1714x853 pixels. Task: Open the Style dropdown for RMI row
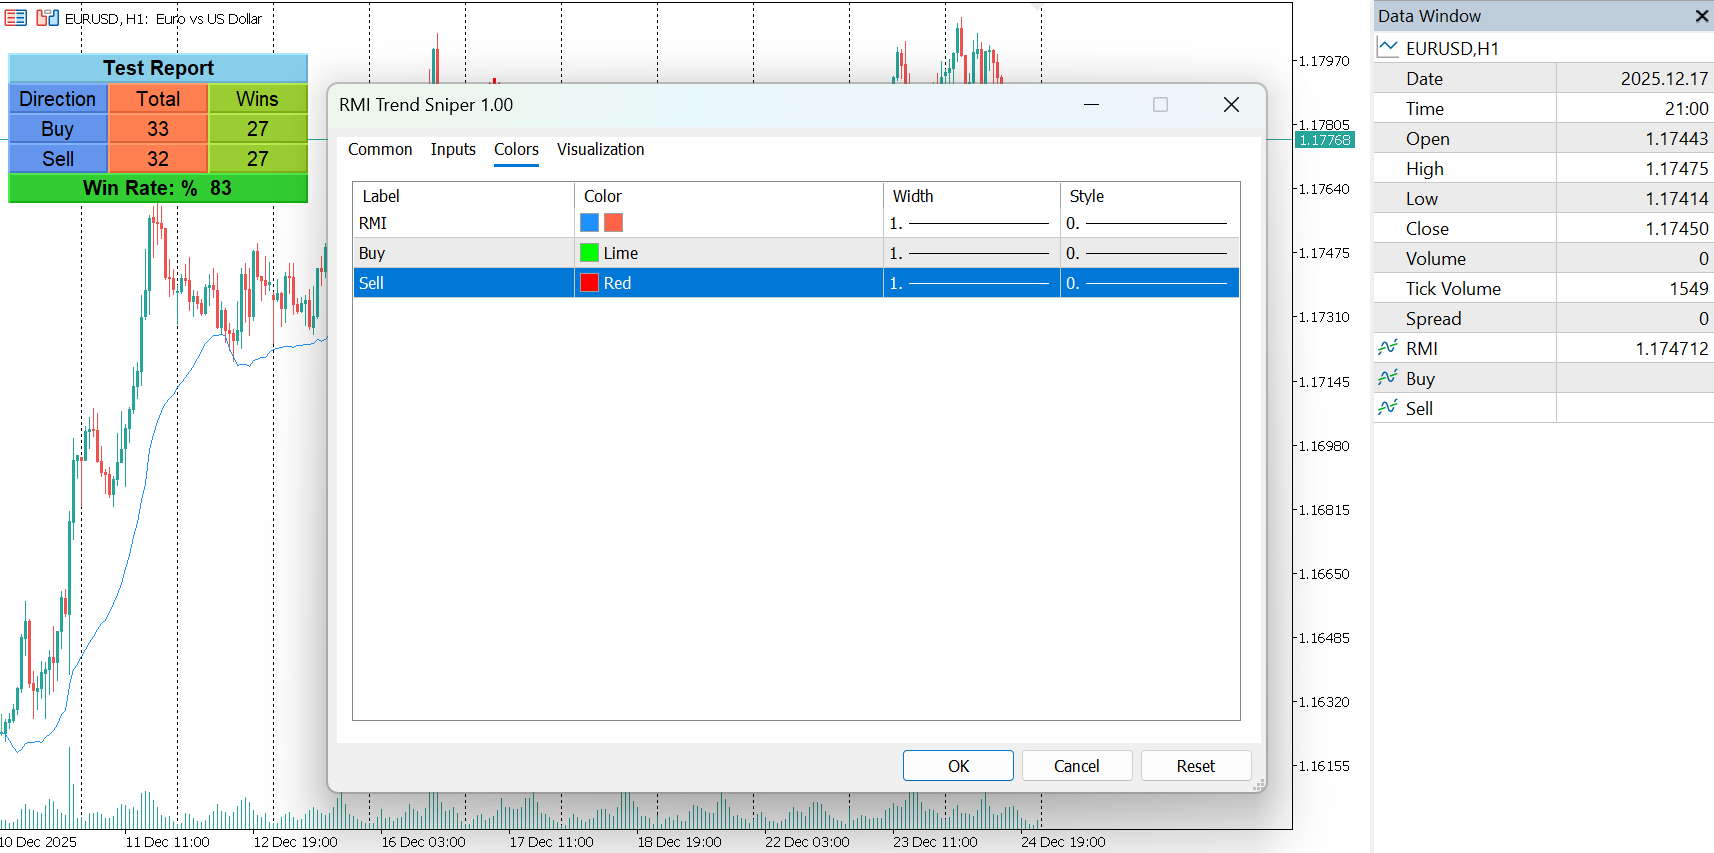coord(1149,223)
